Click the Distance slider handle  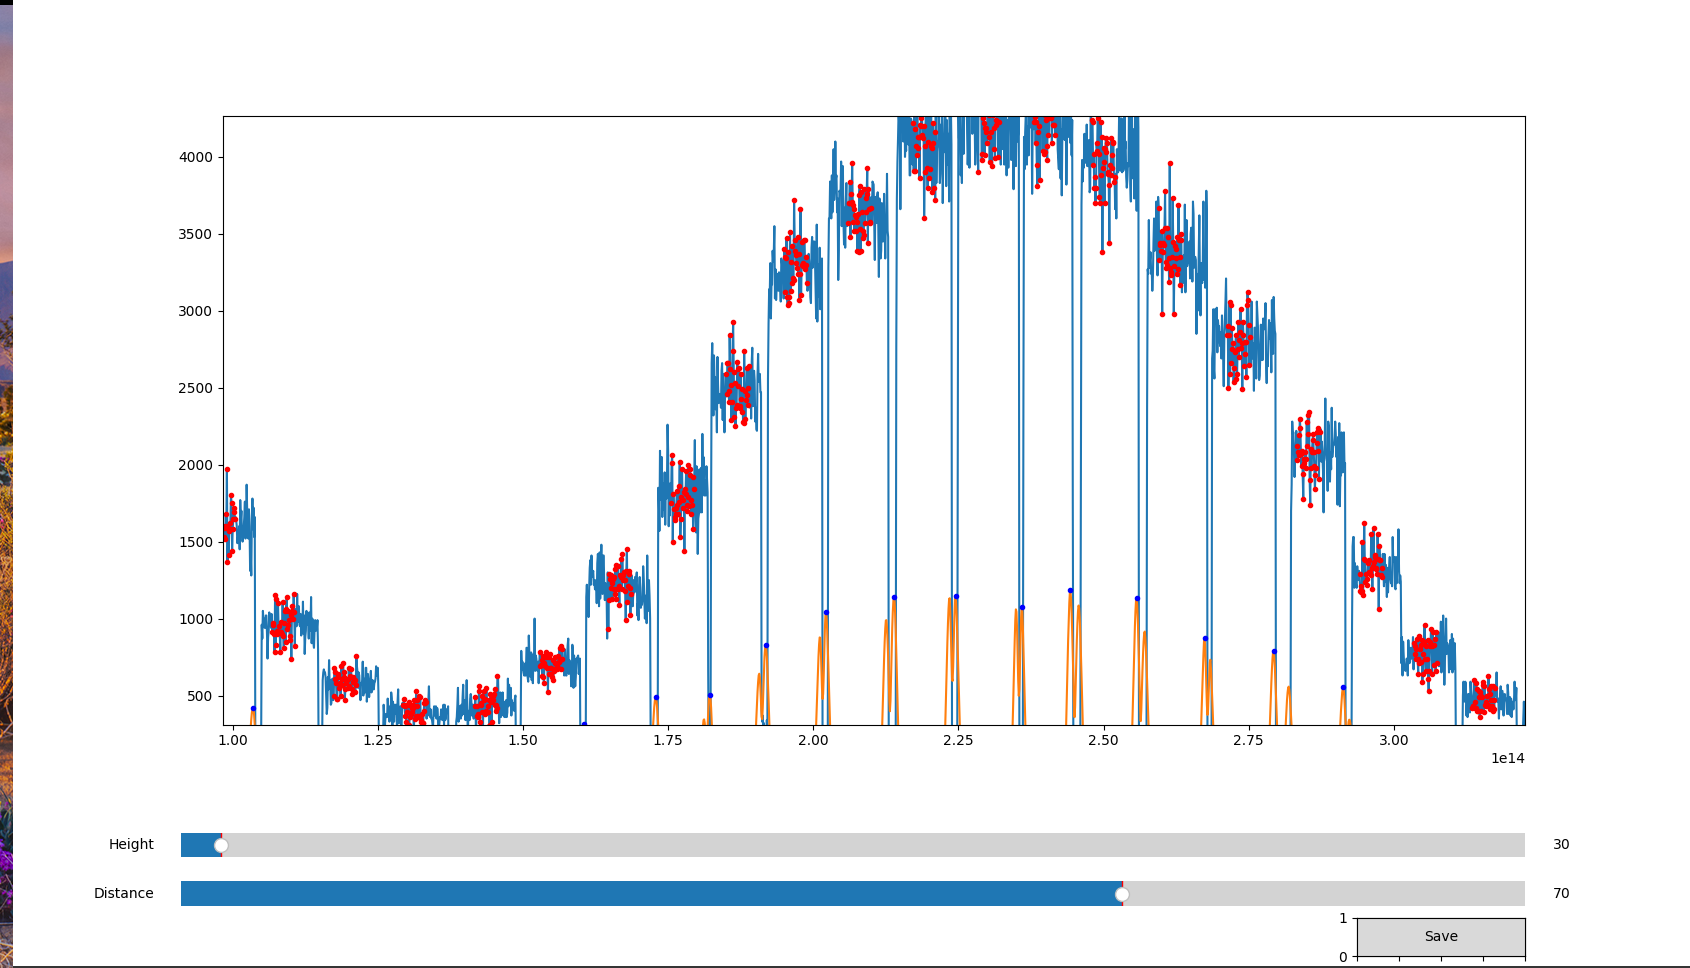pos(1123,894)
